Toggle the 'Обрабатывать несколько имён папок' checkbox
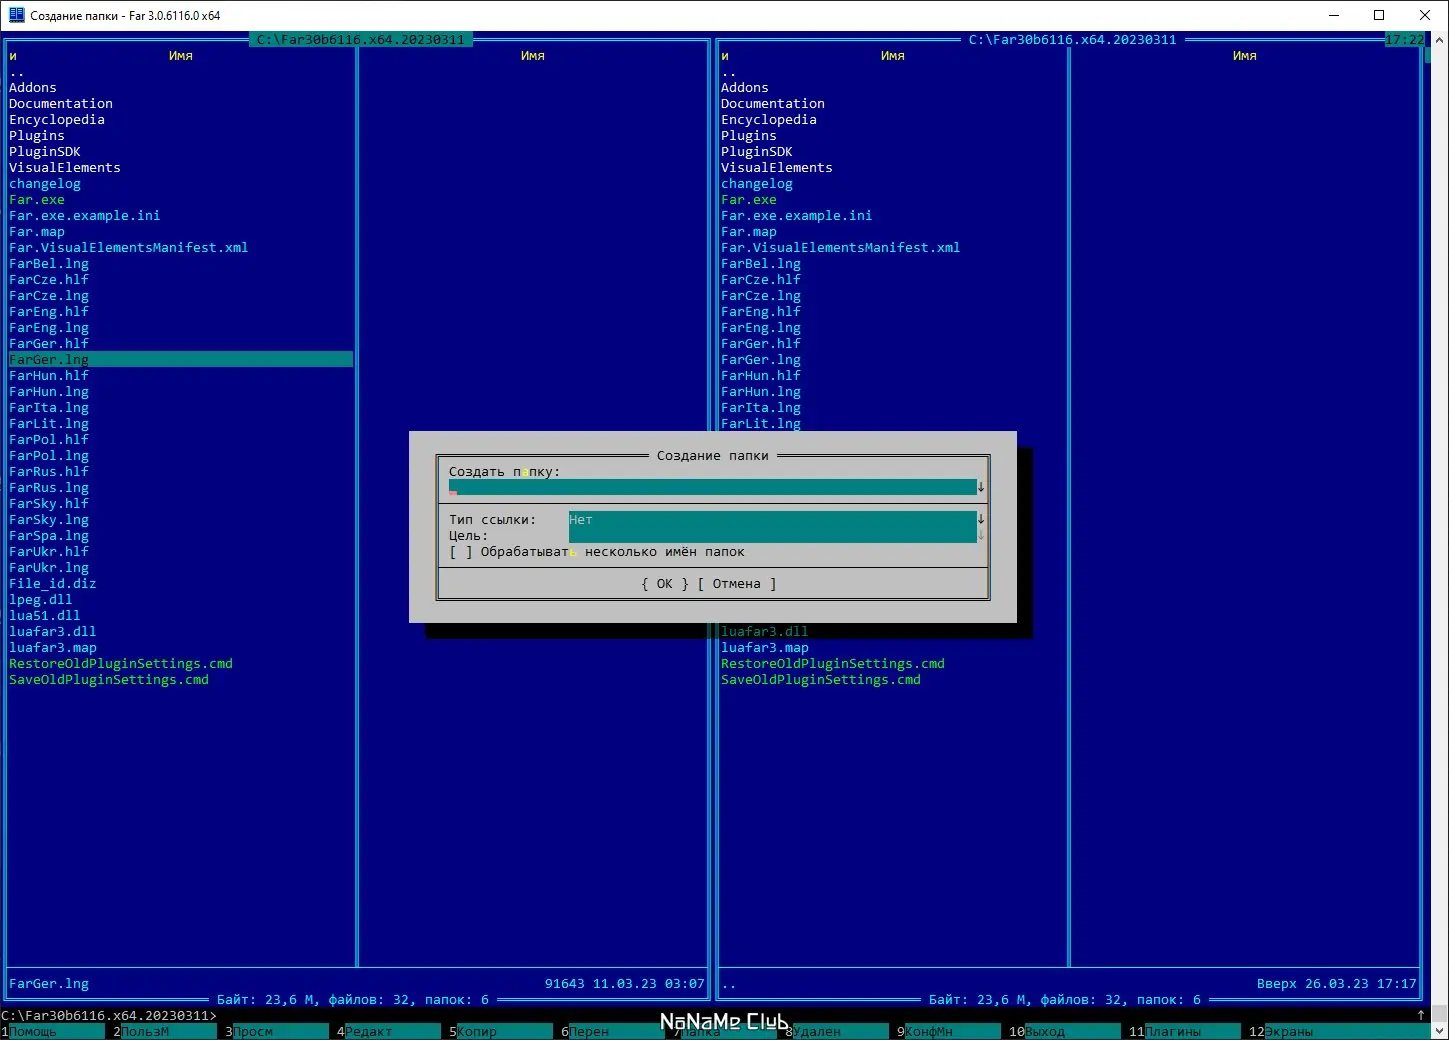This screenshot has width=1449, height=1040. click(461, 552)
